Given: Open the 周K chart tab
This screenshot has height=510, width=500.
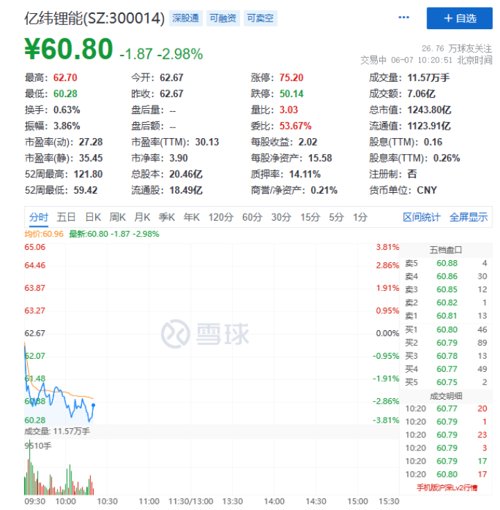Looking at the screenshot, I should pyautogui.click(x=117, y=217).
